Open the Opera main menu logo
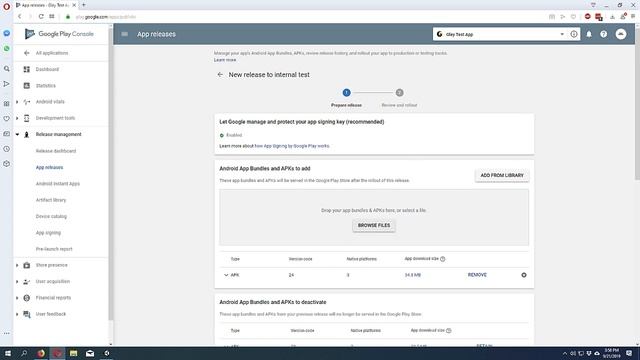 click(7, 6)
